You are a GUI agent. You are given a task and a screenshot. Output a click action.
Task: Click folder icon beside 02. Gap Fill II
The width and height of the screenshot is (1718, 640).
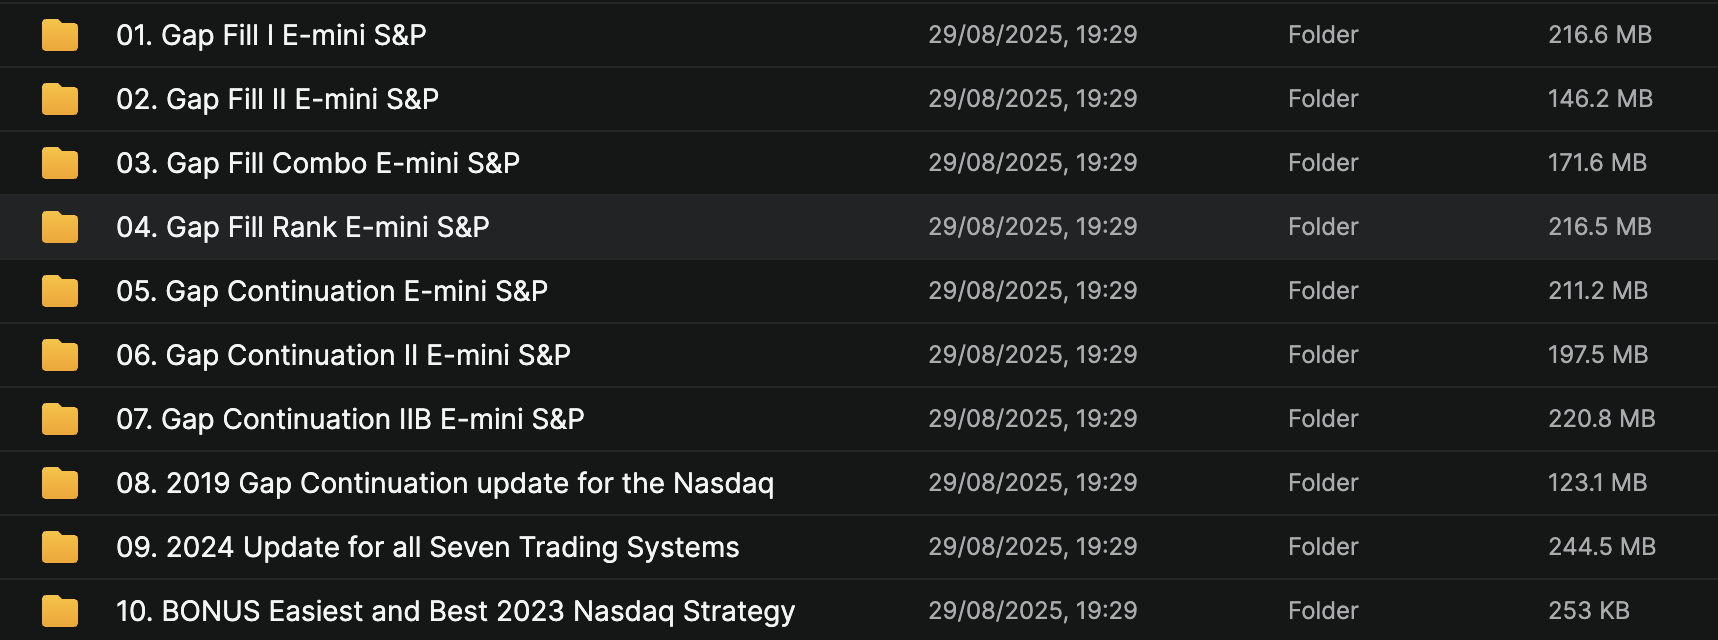[x=60, y=99]
